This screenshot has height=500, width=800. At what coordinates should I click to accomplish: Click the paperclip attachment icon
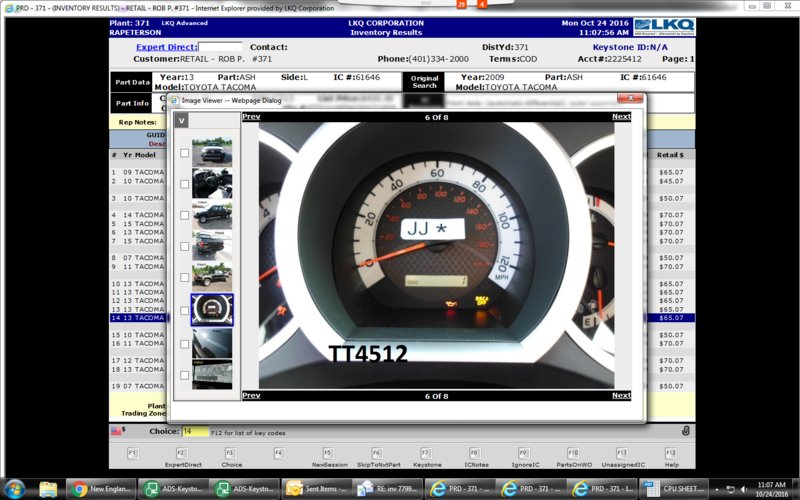point(686,431)
